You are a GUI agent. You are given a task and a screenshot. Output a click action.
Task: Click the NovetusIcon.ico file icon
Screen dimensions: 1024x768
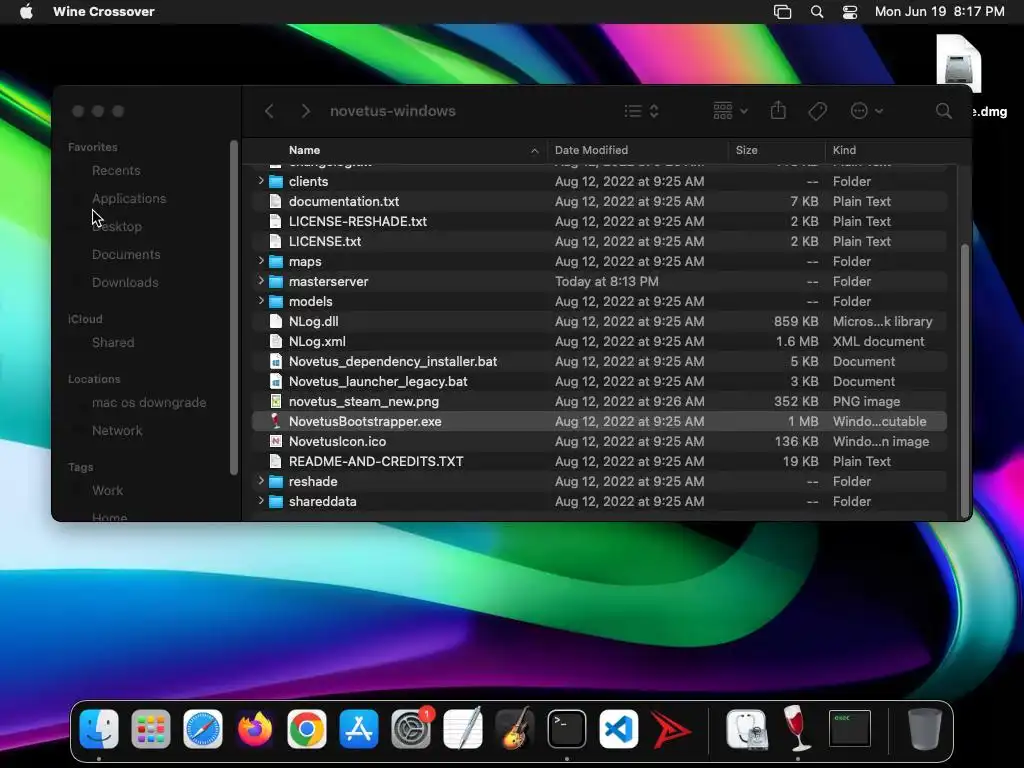point(276,441)
